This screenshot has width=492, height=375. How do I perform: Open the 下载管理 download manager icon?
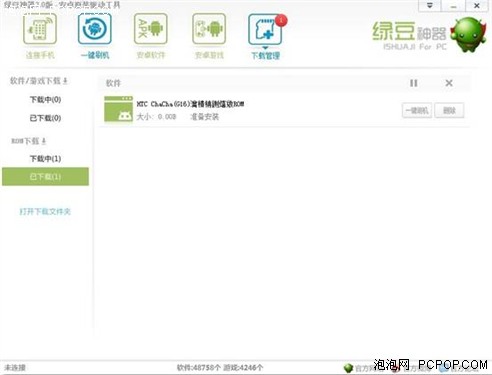(x=265, y=29)
